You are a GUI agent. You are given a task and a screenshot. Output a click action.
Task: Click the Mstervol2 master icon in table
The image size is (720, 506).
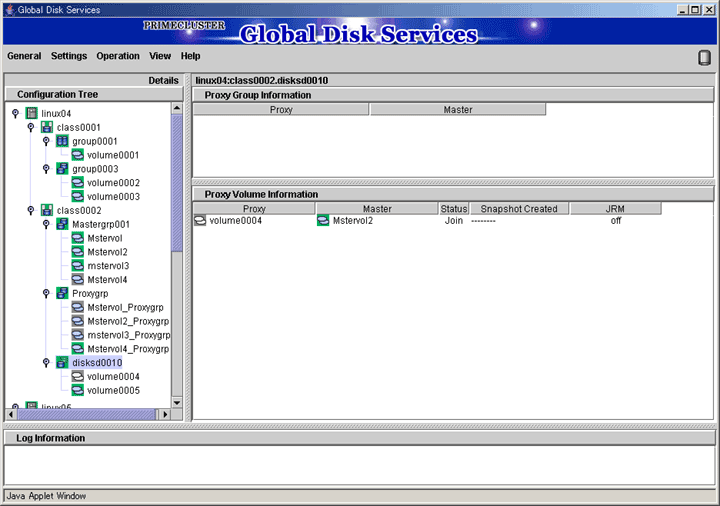point(323,220)
